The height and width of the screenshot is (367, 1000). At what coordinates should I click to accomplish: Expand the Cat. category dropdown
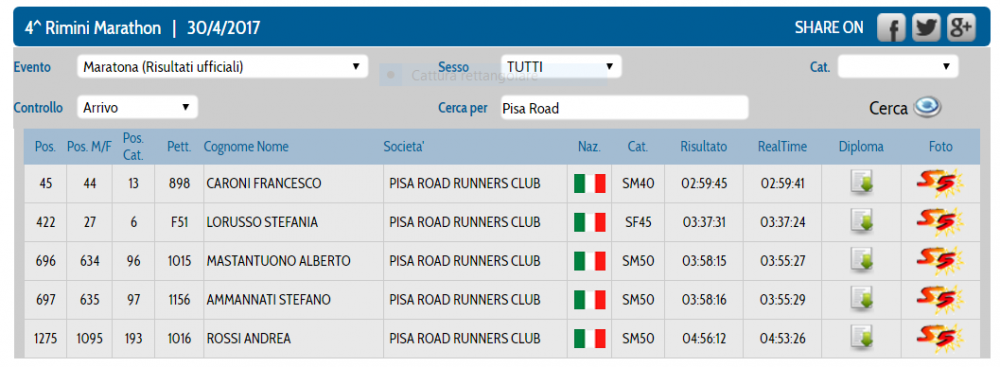point(898,66)
